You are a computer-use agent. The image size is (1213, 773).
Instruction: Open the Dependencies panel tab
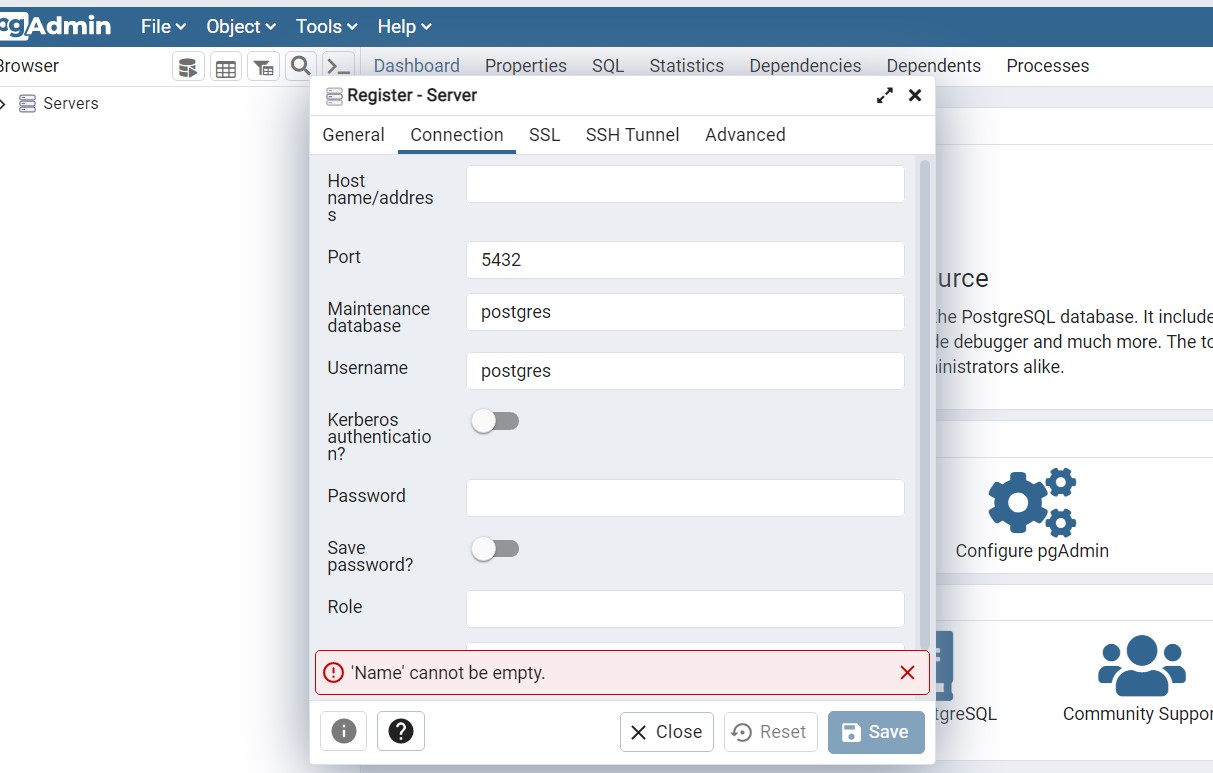(805, 66)
